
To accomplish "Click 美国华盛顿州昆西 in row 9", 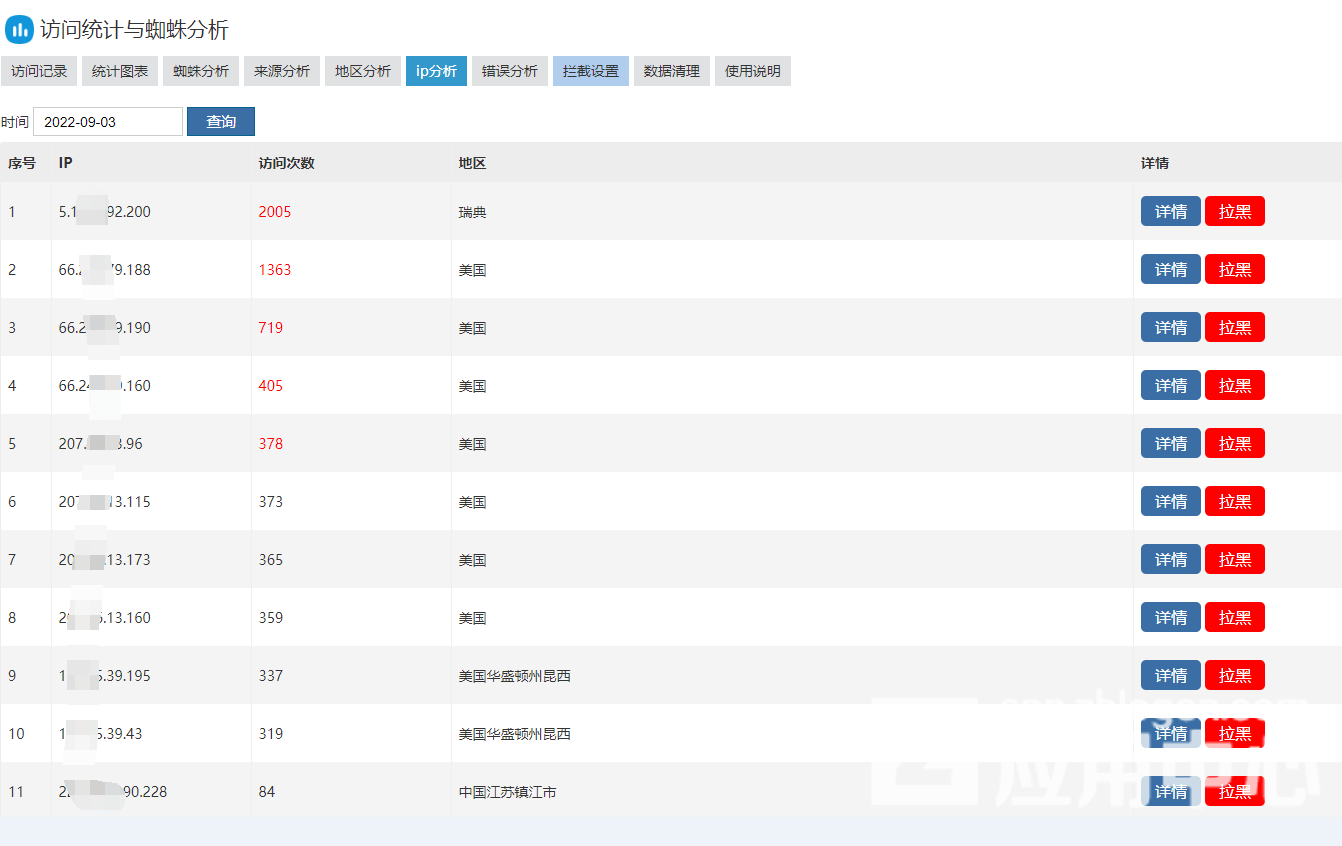I will pyautogui.click(x=514, y=676).
